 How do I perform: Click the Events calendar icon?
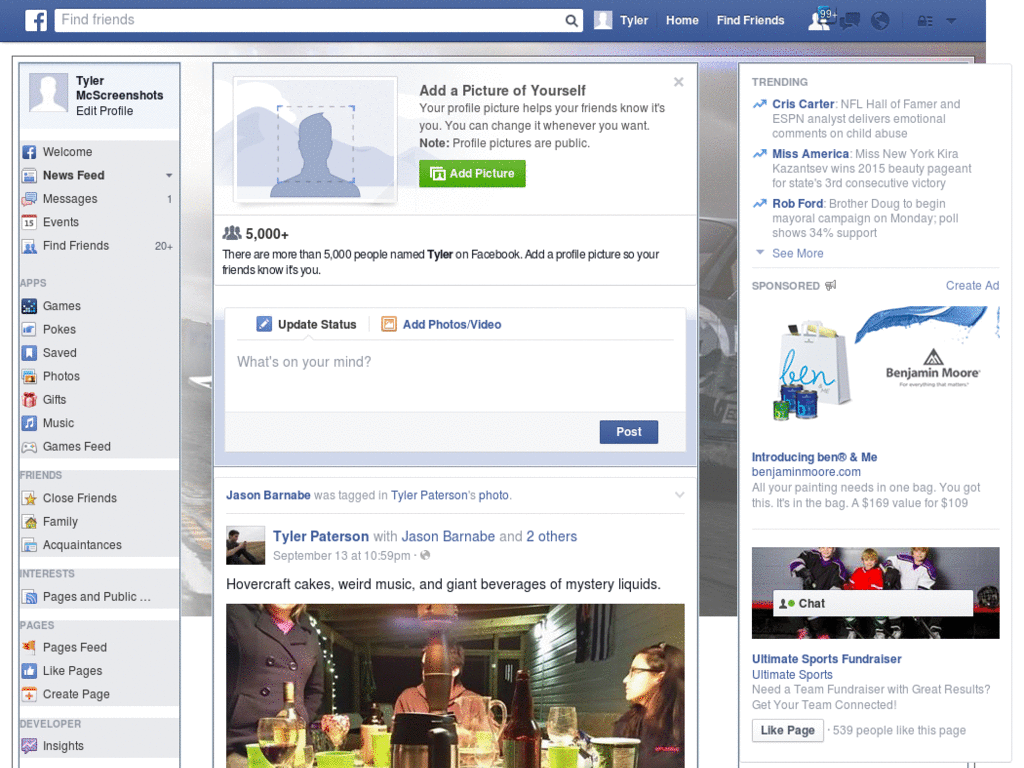29,222
